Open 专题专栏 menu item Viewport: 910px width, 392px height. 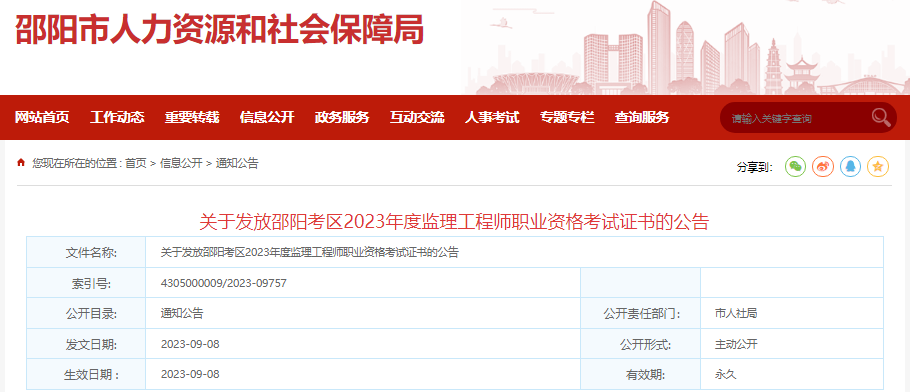(567, 117)
